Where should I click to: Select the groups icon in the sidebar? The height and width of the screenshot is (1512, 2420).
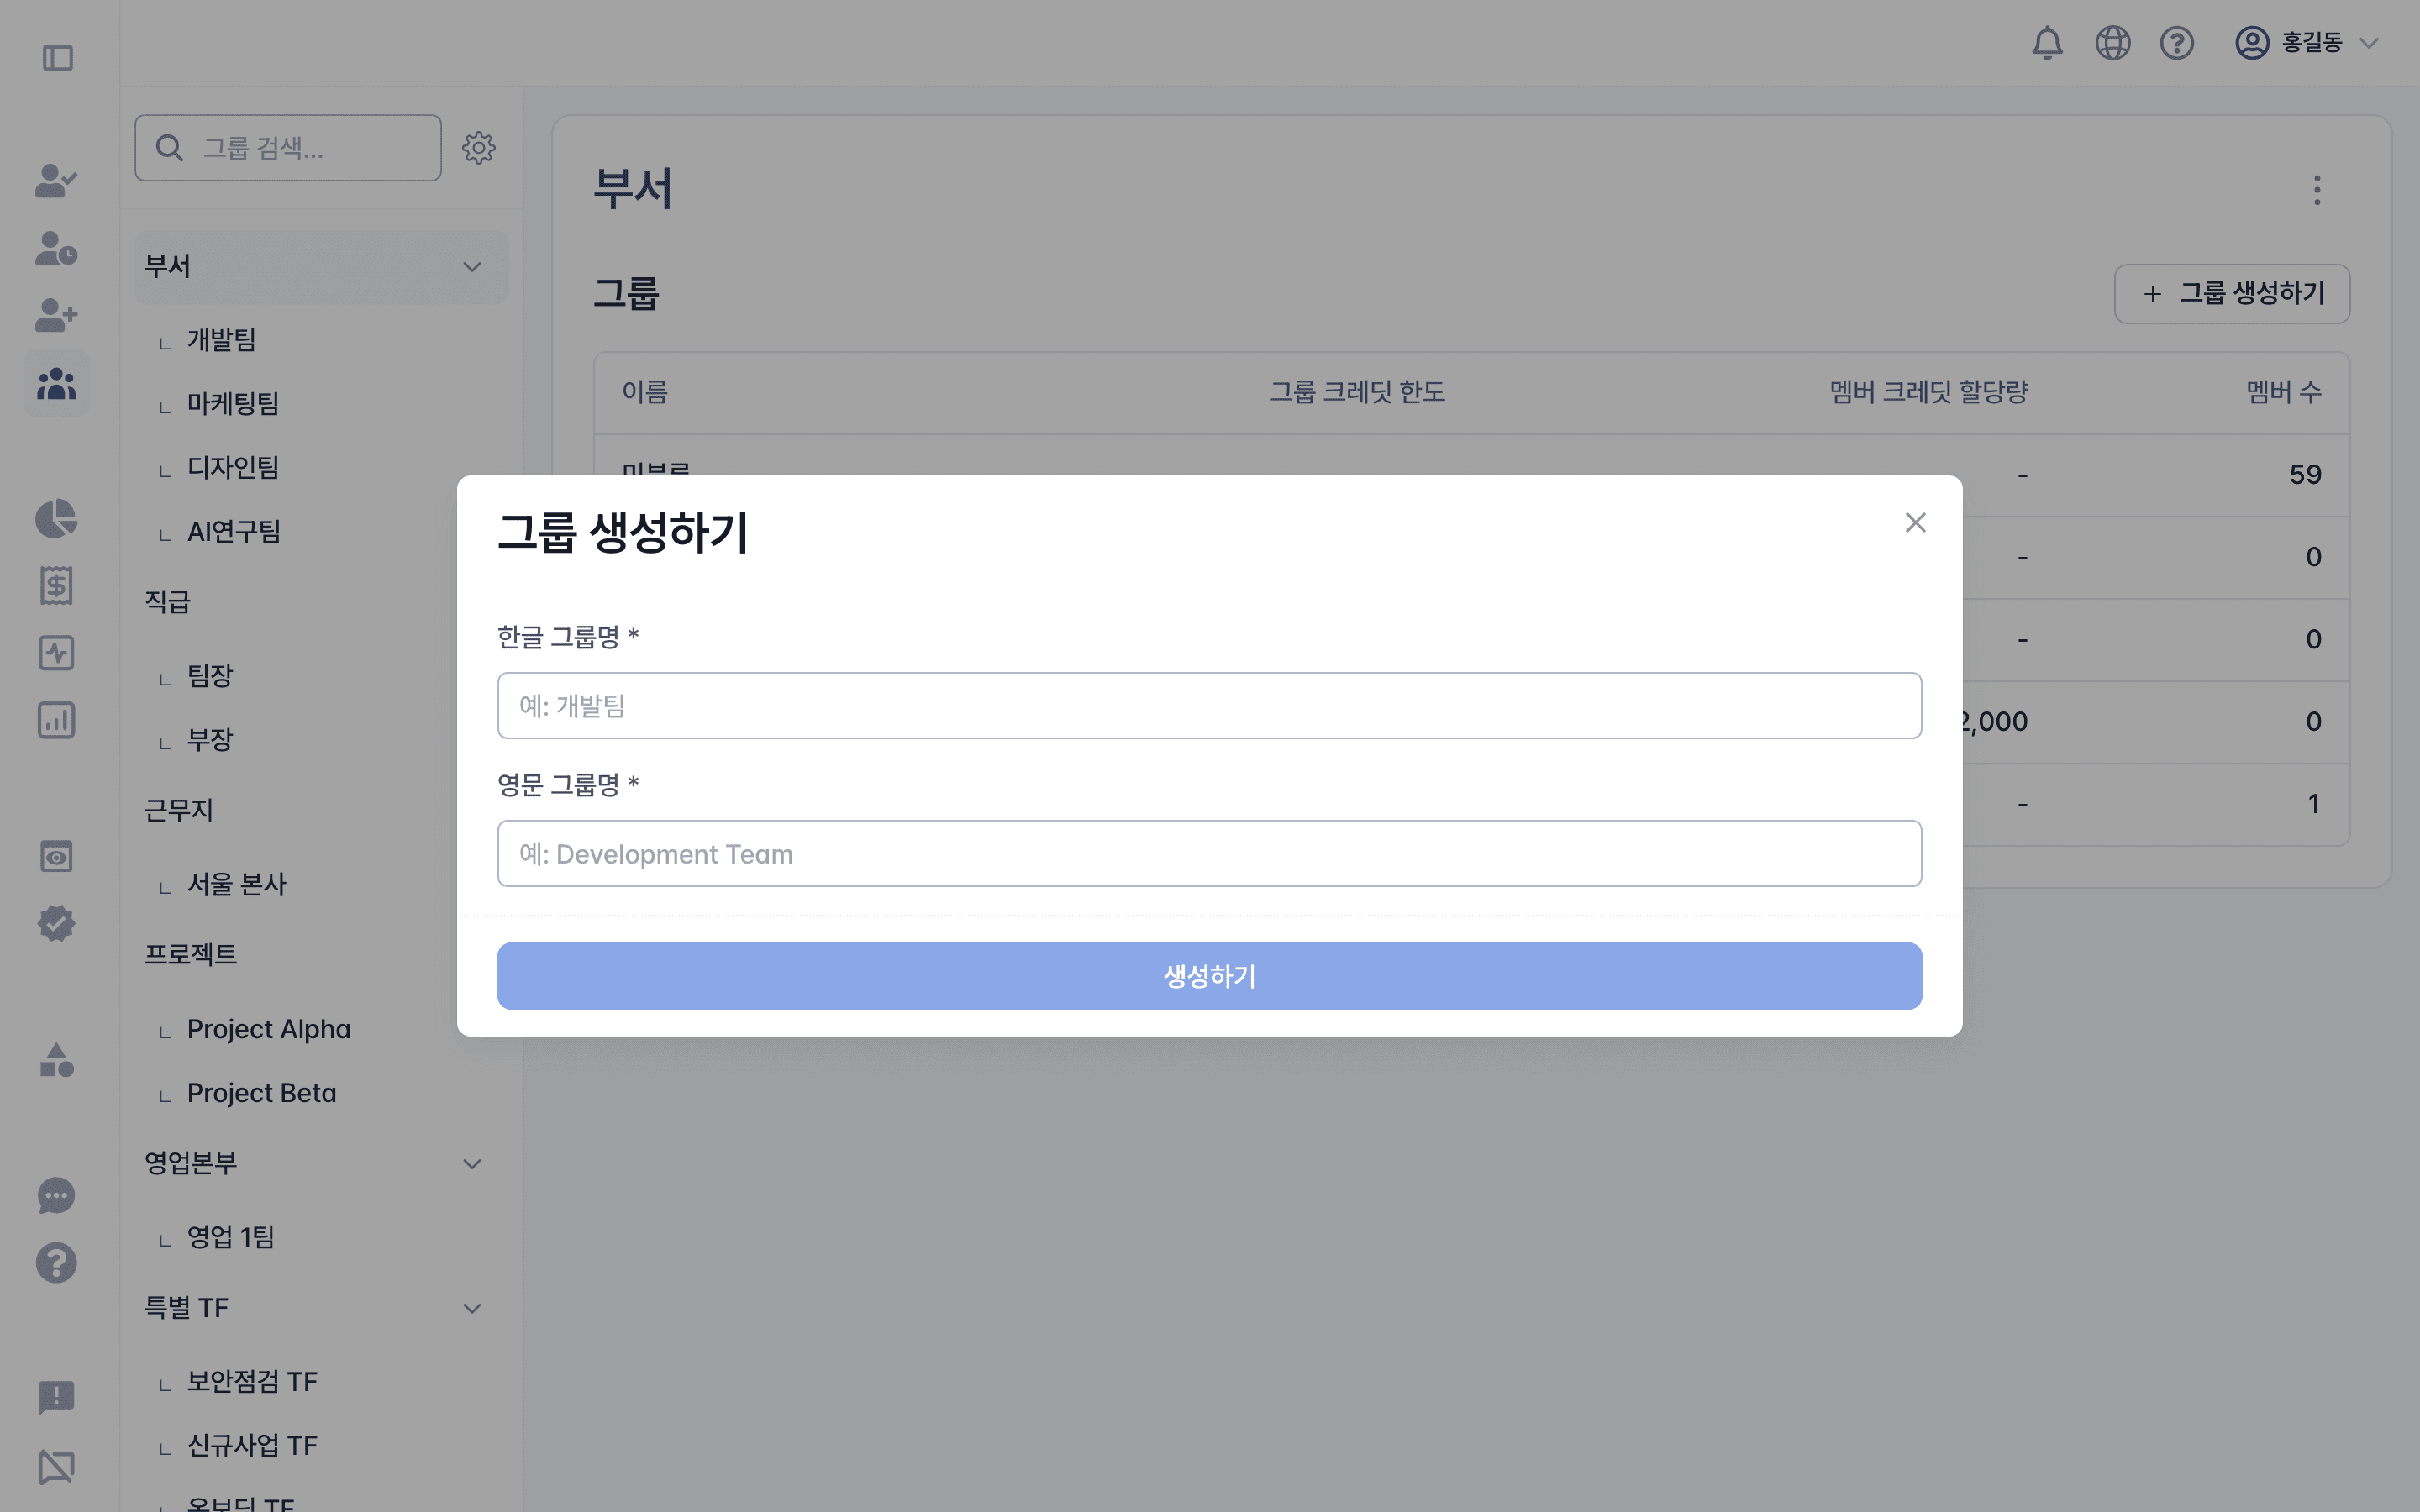pyautogui.click(x=56, y=383)
